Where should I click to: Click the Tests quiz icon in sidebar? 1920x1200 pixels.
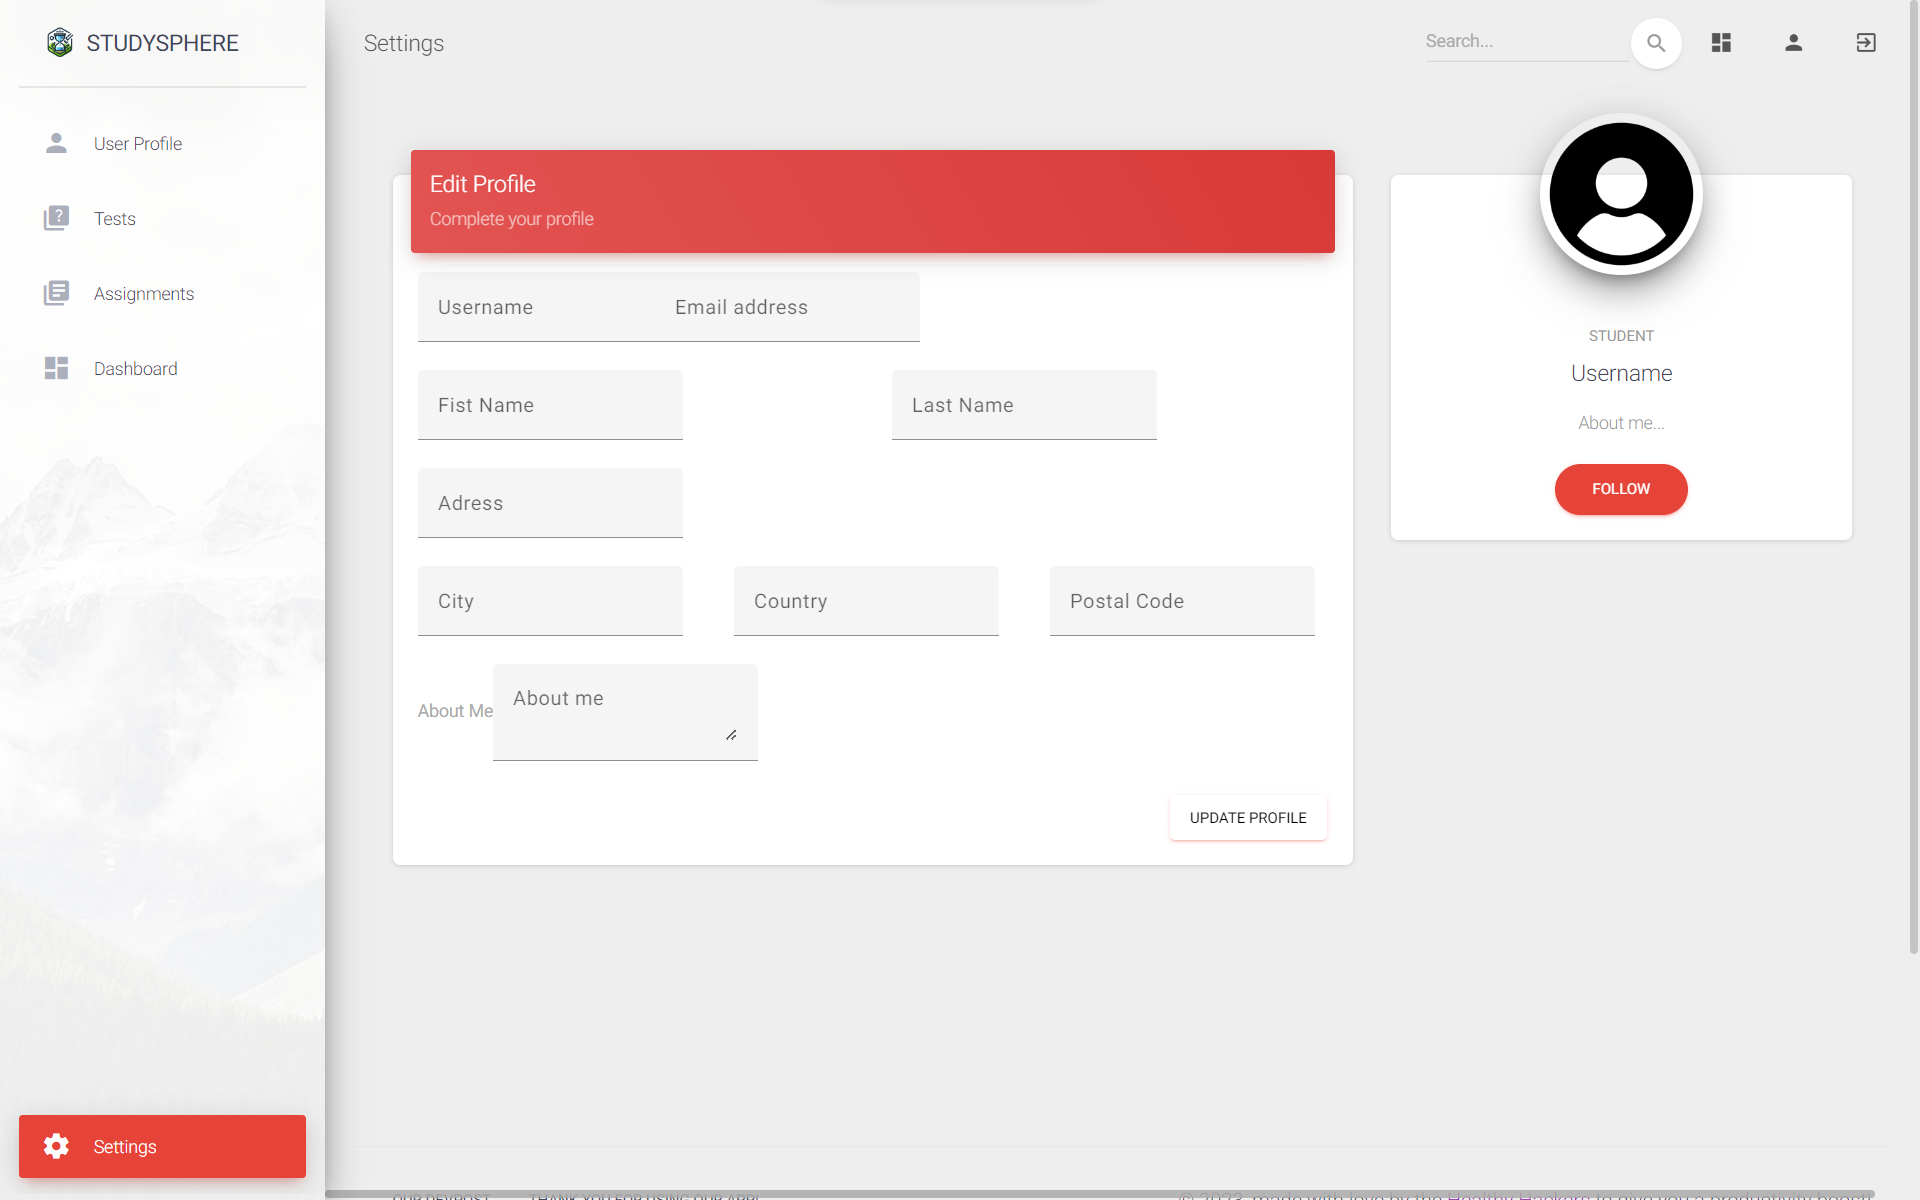click(x=56, y=218)
